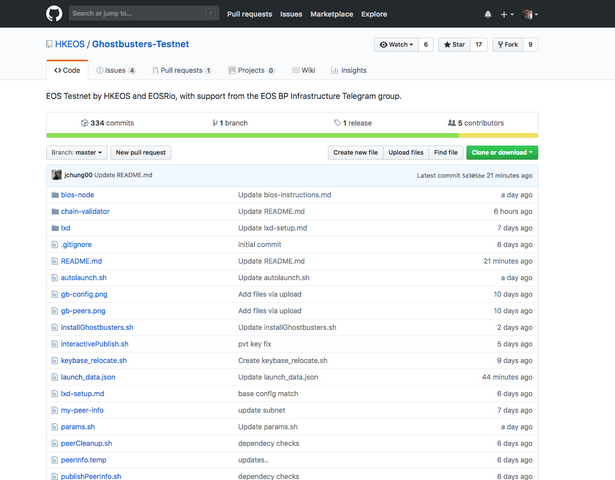This screenshot has height=480, width=615.
Task: Open the launch_data.json file link
Action: [88, 377]
